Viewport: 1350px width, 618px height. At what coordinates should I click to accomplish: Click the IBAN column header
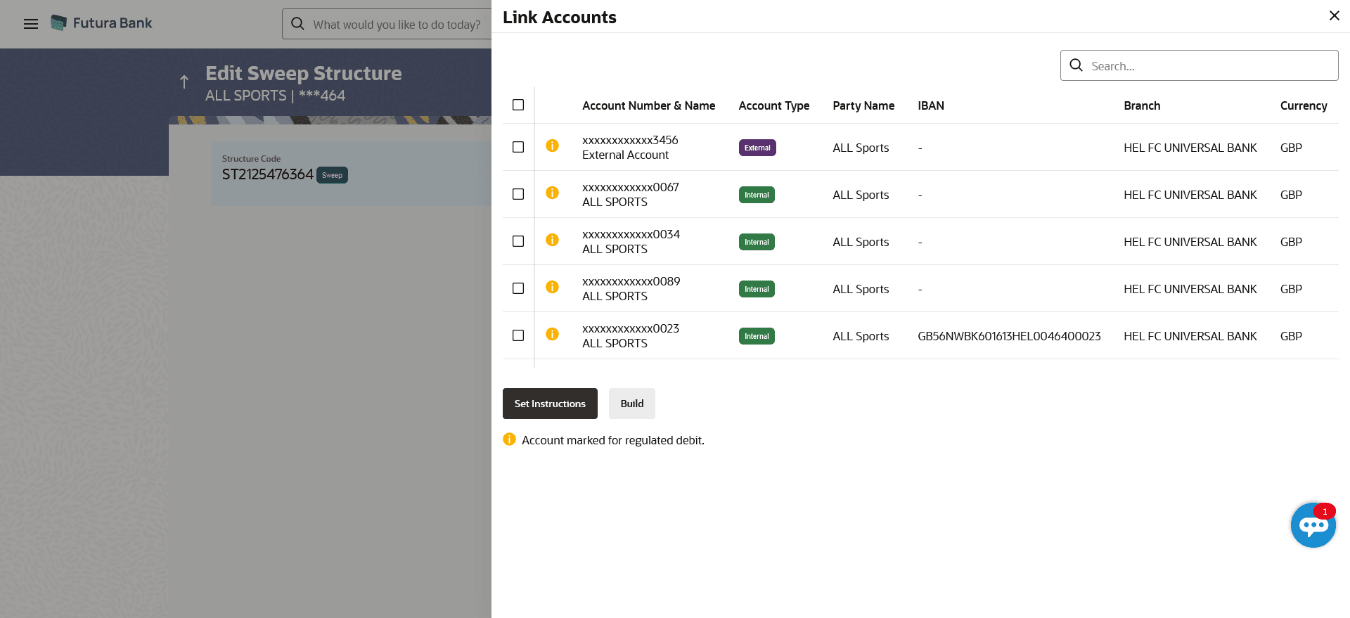[931, 105]
